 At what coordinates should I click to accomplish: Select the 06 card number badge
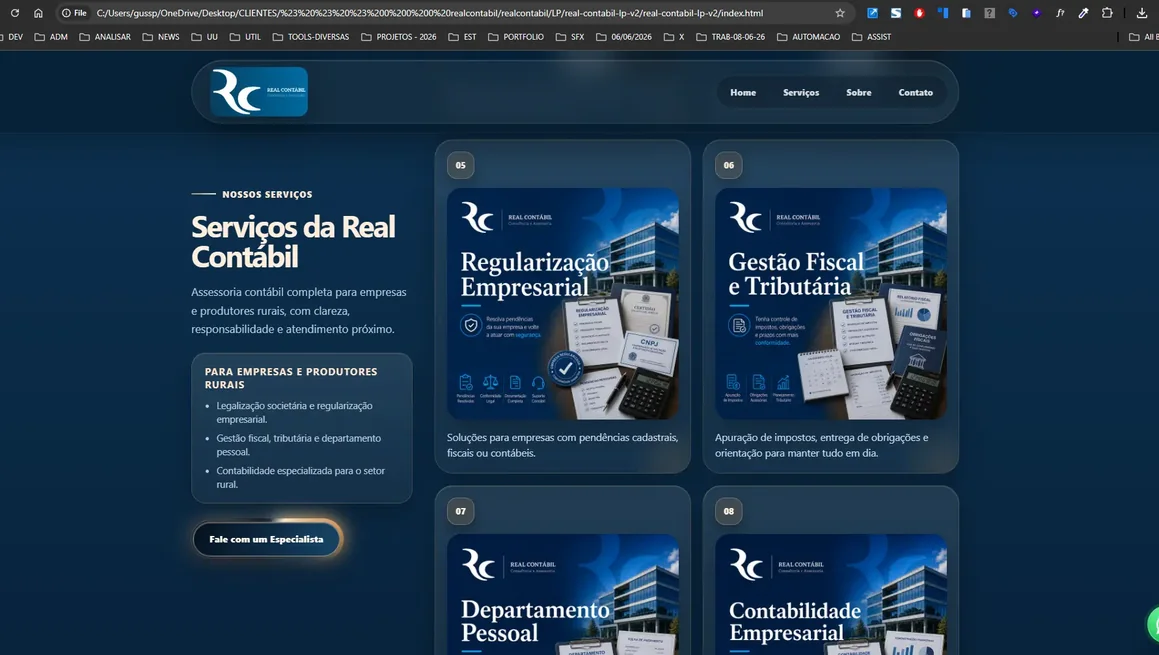[x=729, y=165]
